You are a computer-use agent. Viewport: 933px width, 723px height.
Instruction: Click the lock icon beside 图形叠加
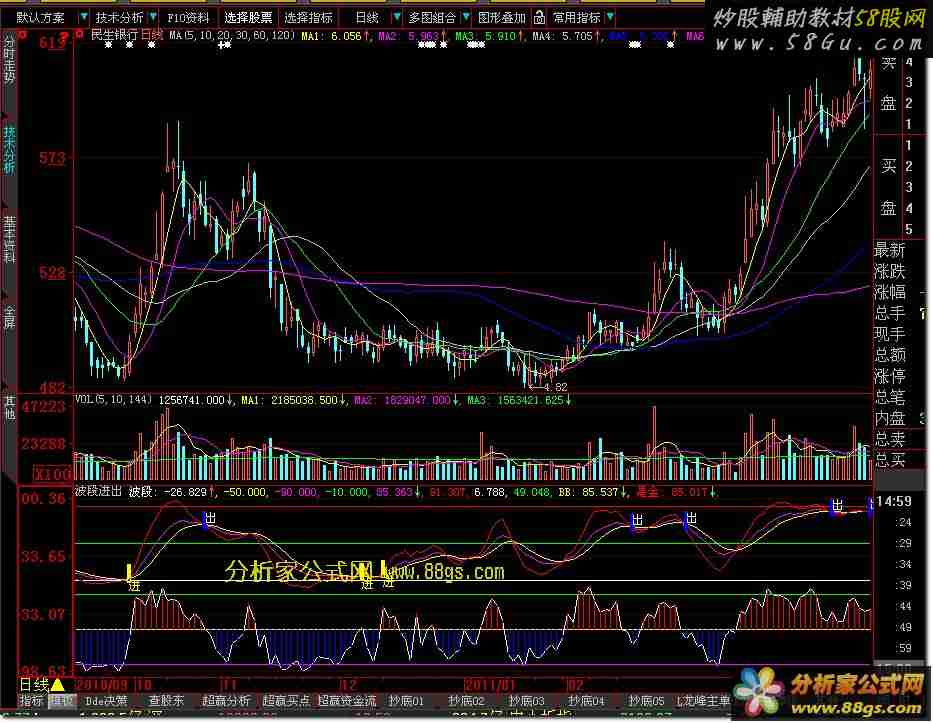point(538,18)
